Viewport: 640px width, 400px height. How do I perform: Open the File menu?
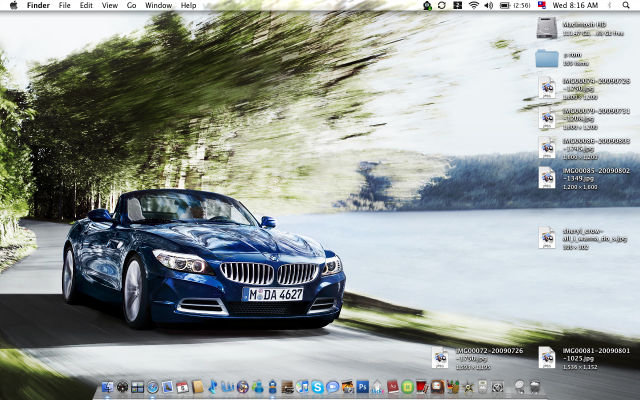[x=64, y=5]
